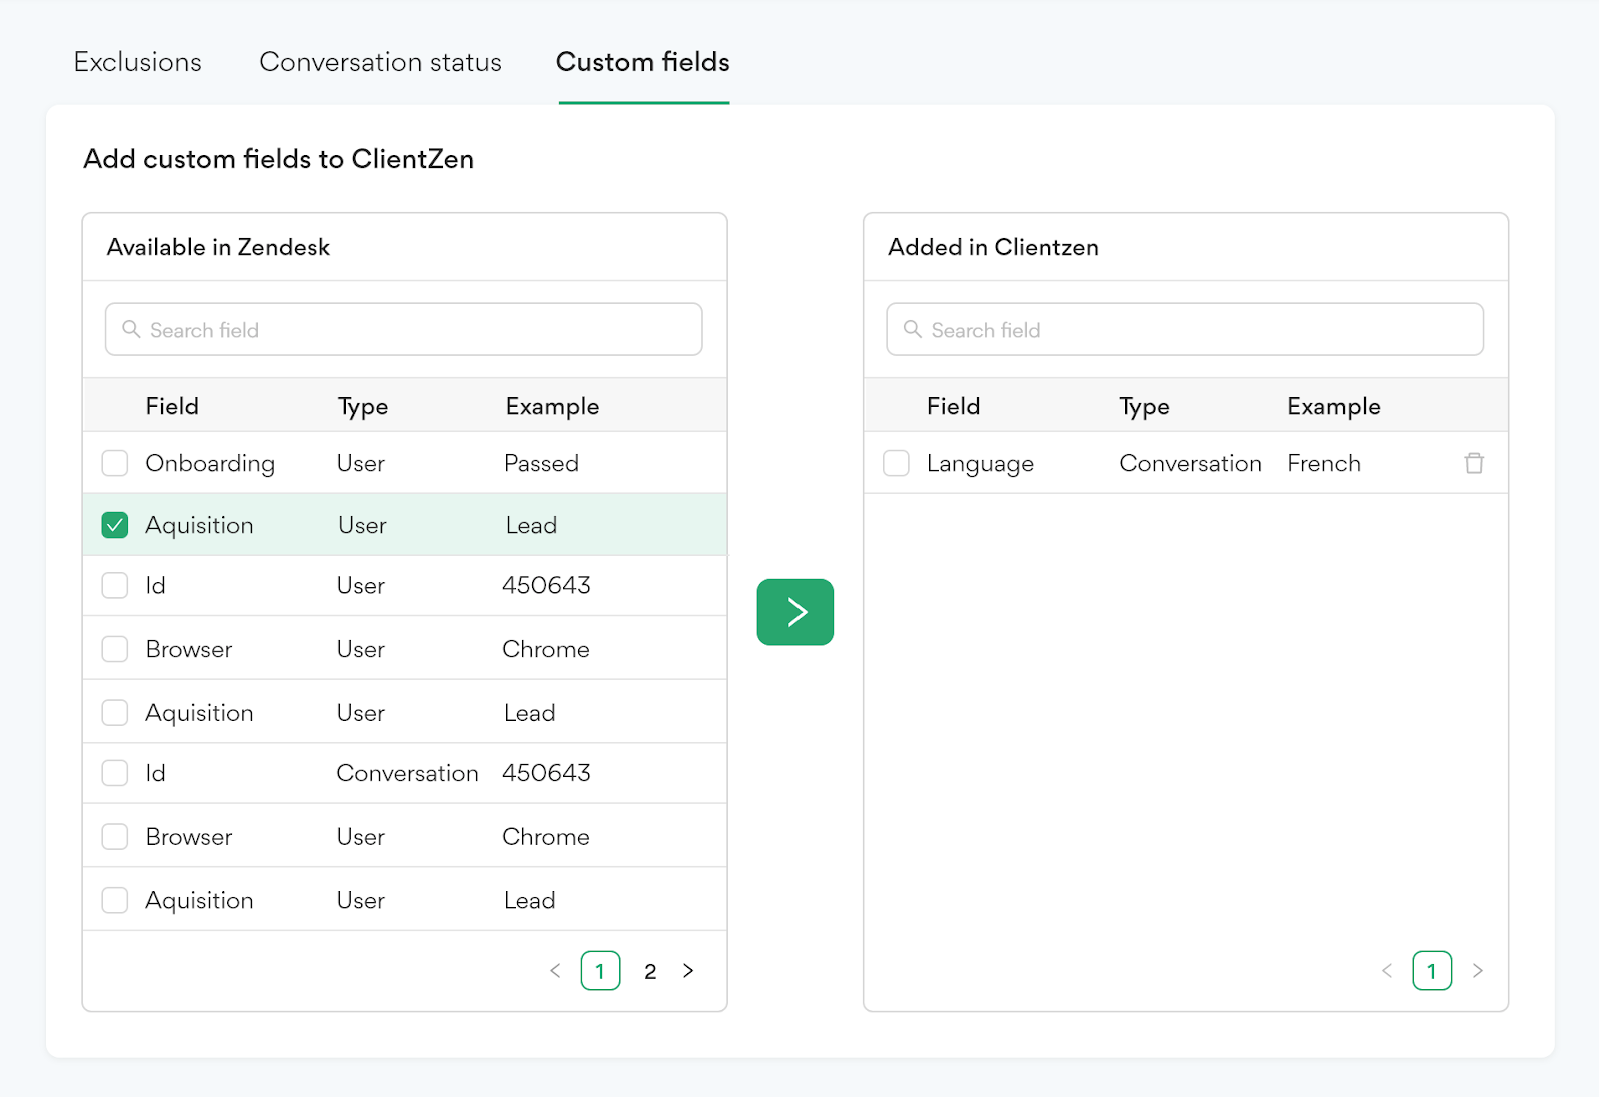Click the Field column header in Clientzen table
1600x1097 pixels.
(x=953, y=406)
